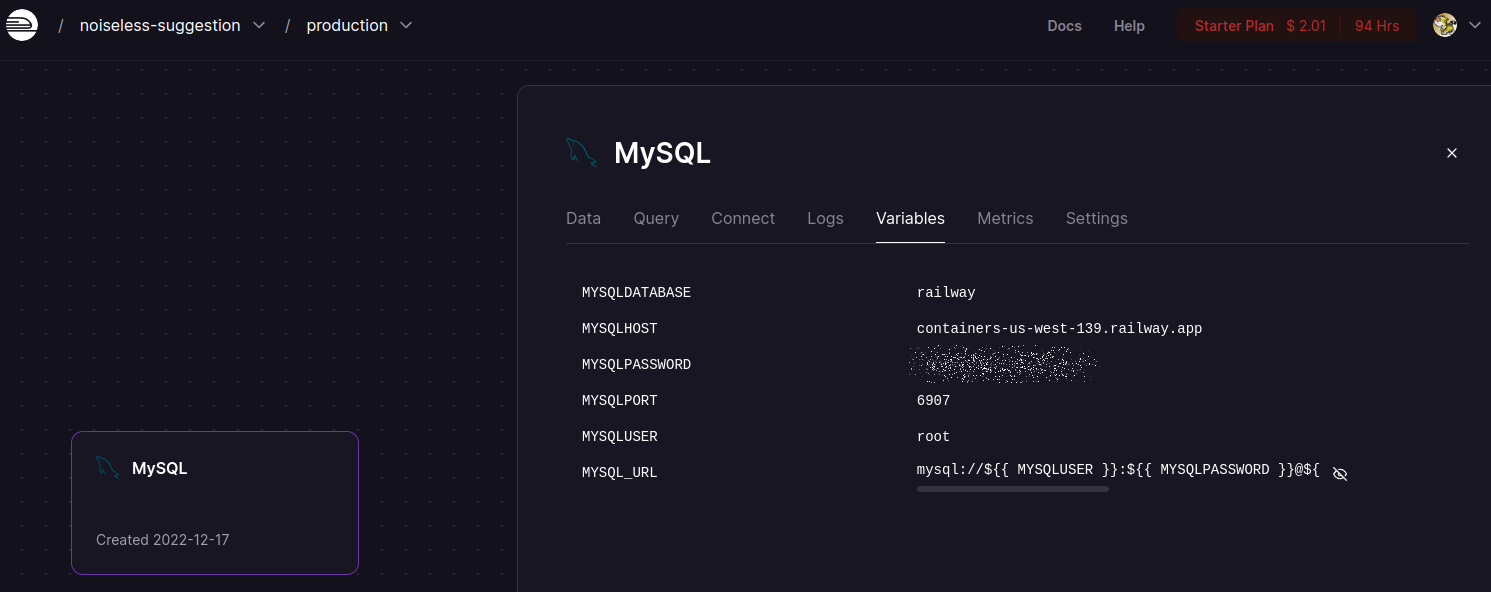Select the MySQL service card

(215, 503)
